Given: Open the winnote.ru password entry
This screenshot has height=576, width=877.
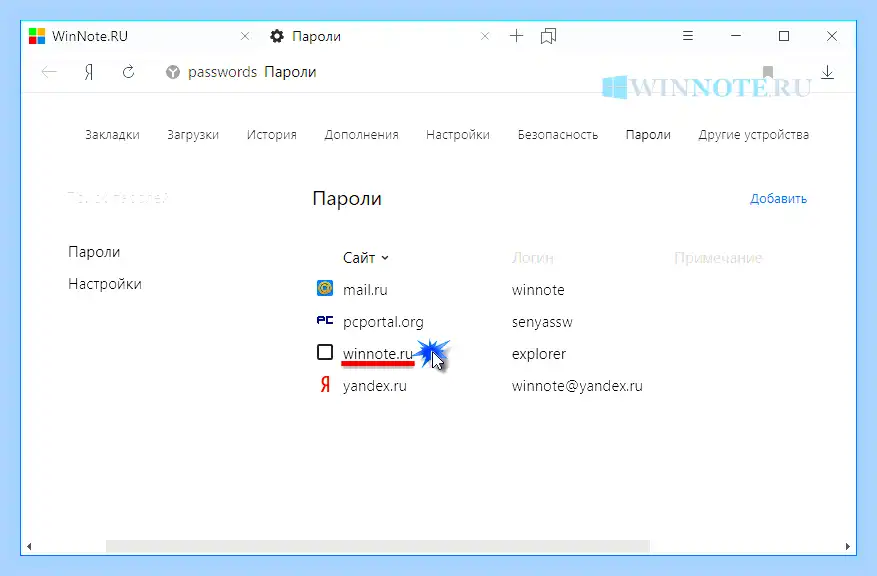Looking at the screenshot, I should (378, 354).
